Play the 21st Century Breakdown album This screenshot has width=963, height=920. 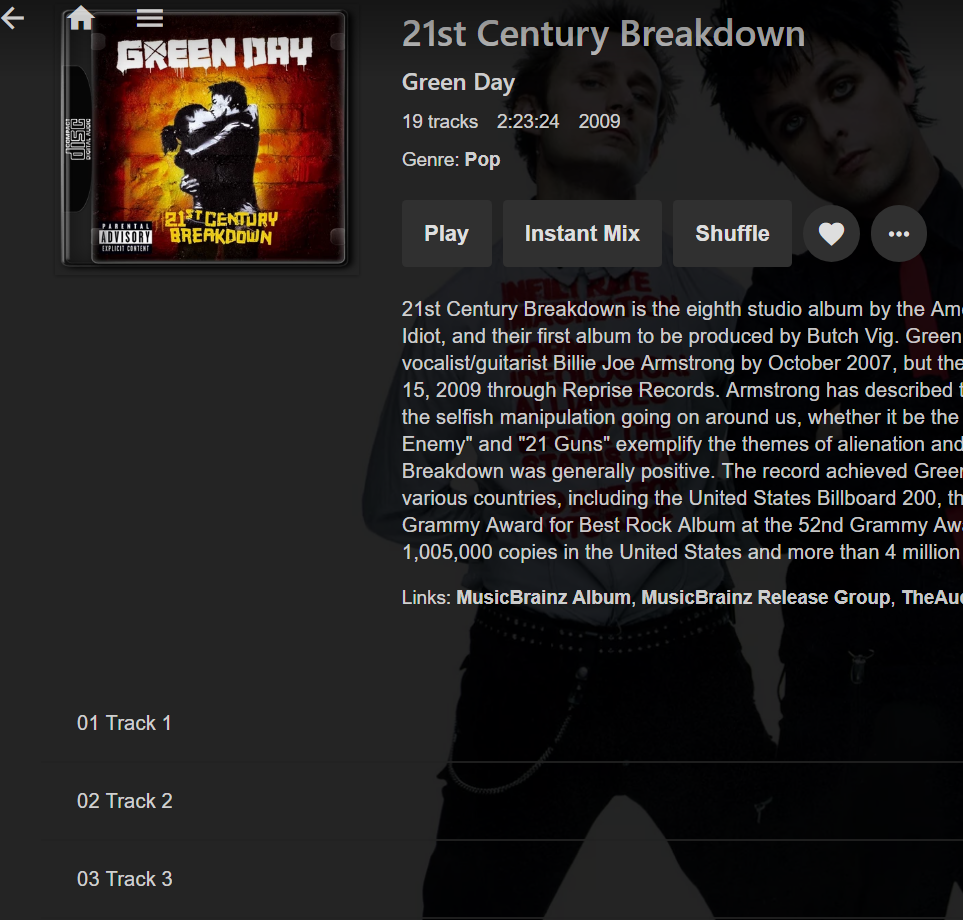[x=446, y=233]
